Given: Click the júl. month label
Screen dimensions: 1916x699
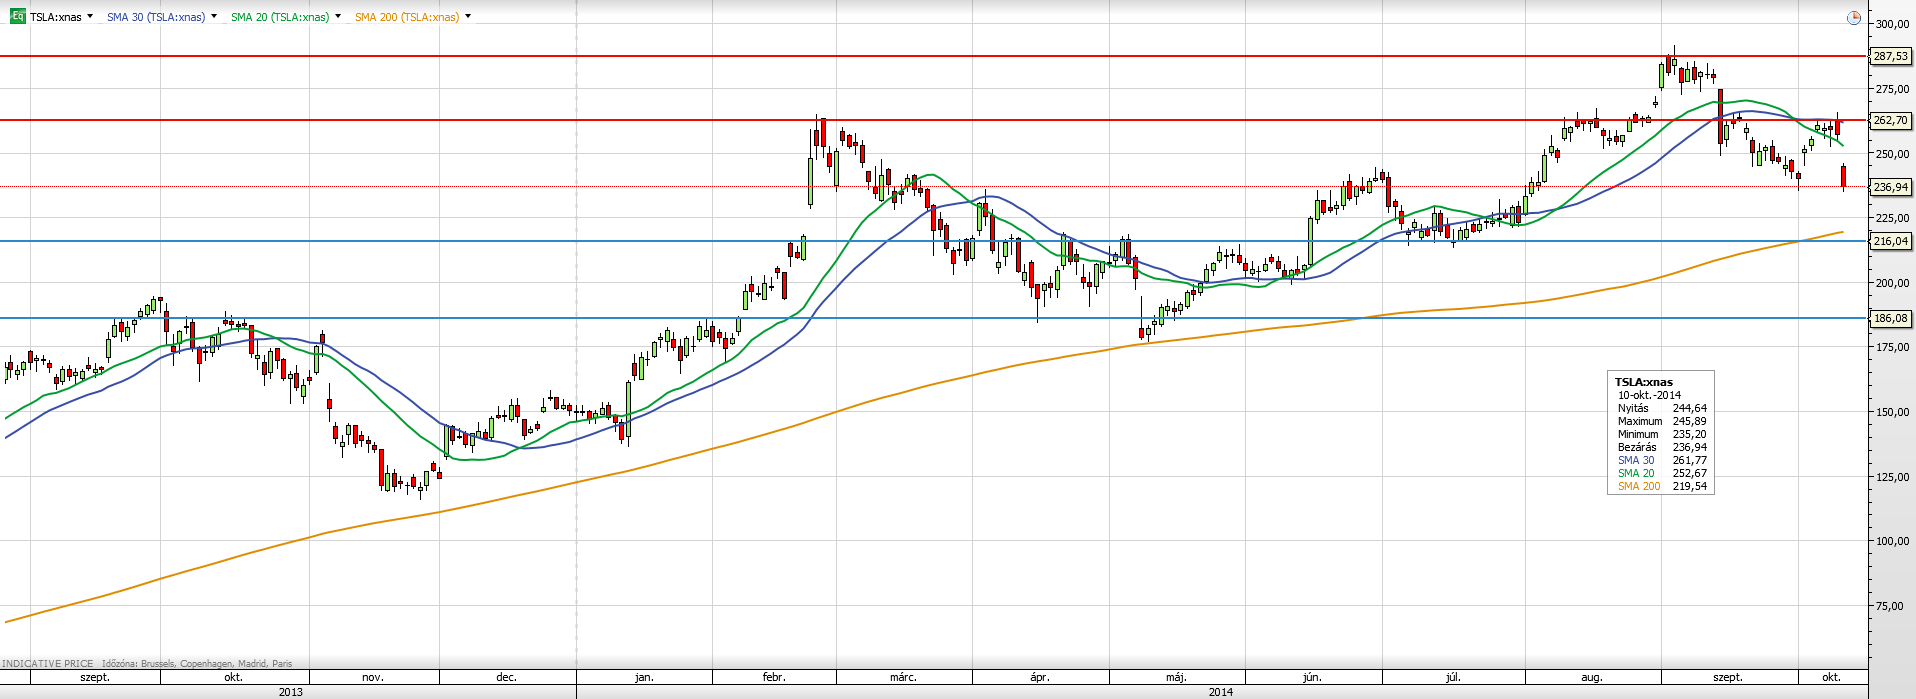Looking at the screenshot, I should coord(1453,677).
